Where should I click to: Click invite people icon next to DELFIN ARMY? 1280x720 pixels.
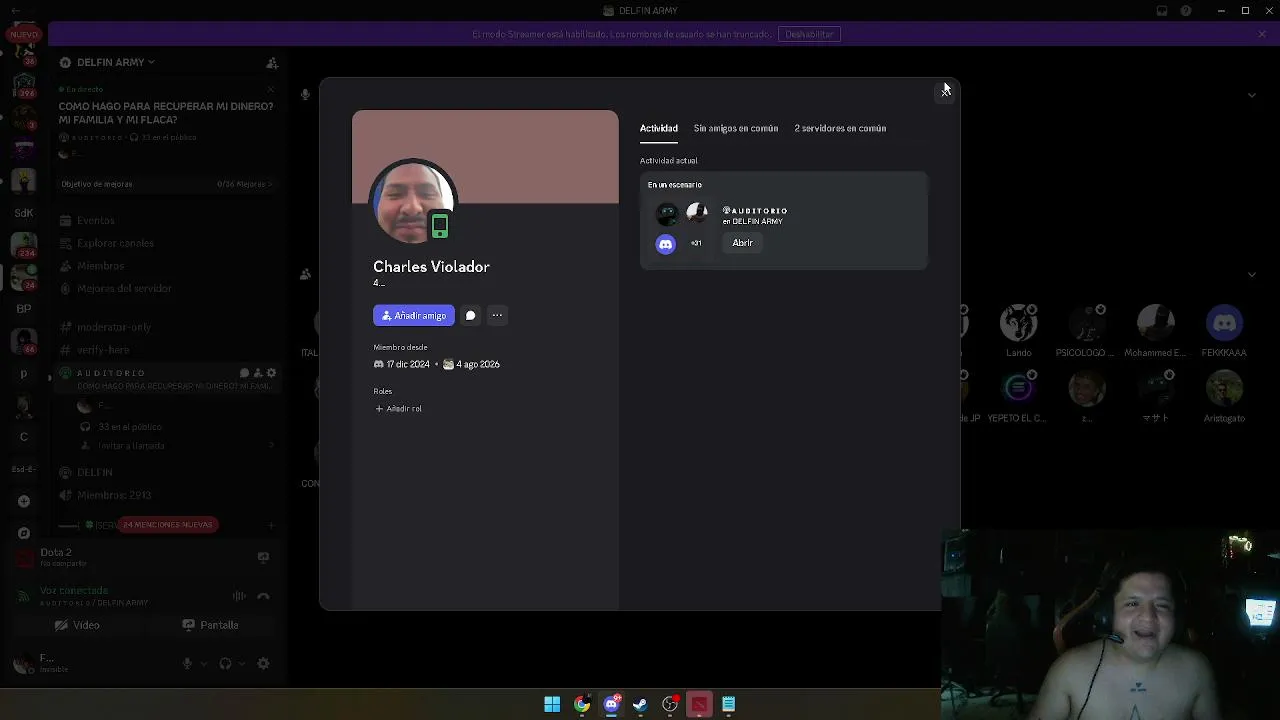(x=271, y=63)
